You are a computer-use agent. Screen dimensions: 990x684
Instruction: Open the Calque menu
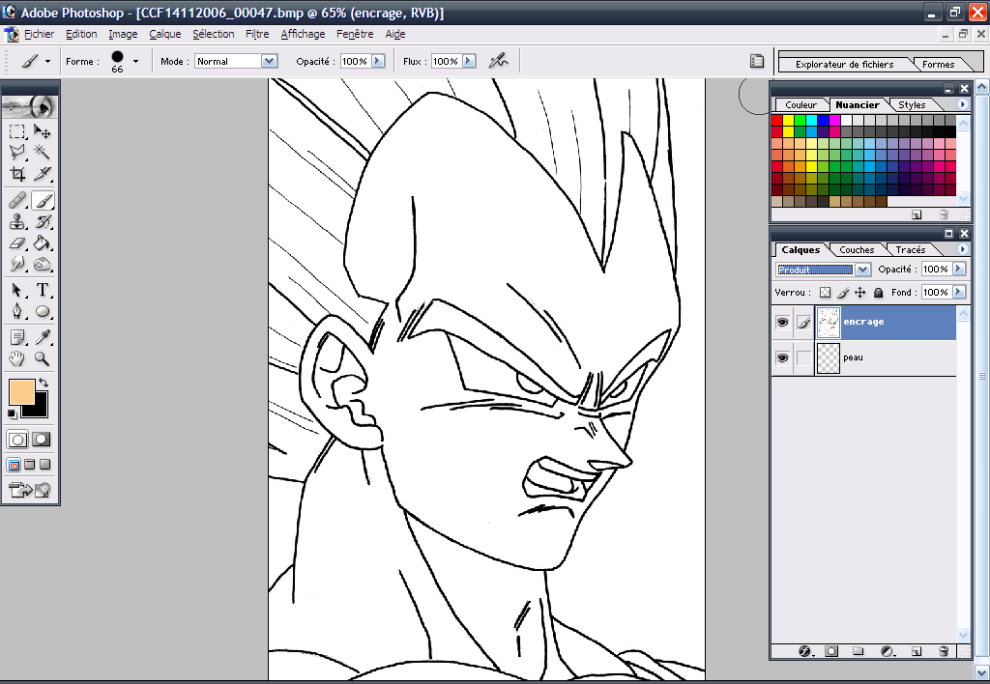click(x=165, y=34)
